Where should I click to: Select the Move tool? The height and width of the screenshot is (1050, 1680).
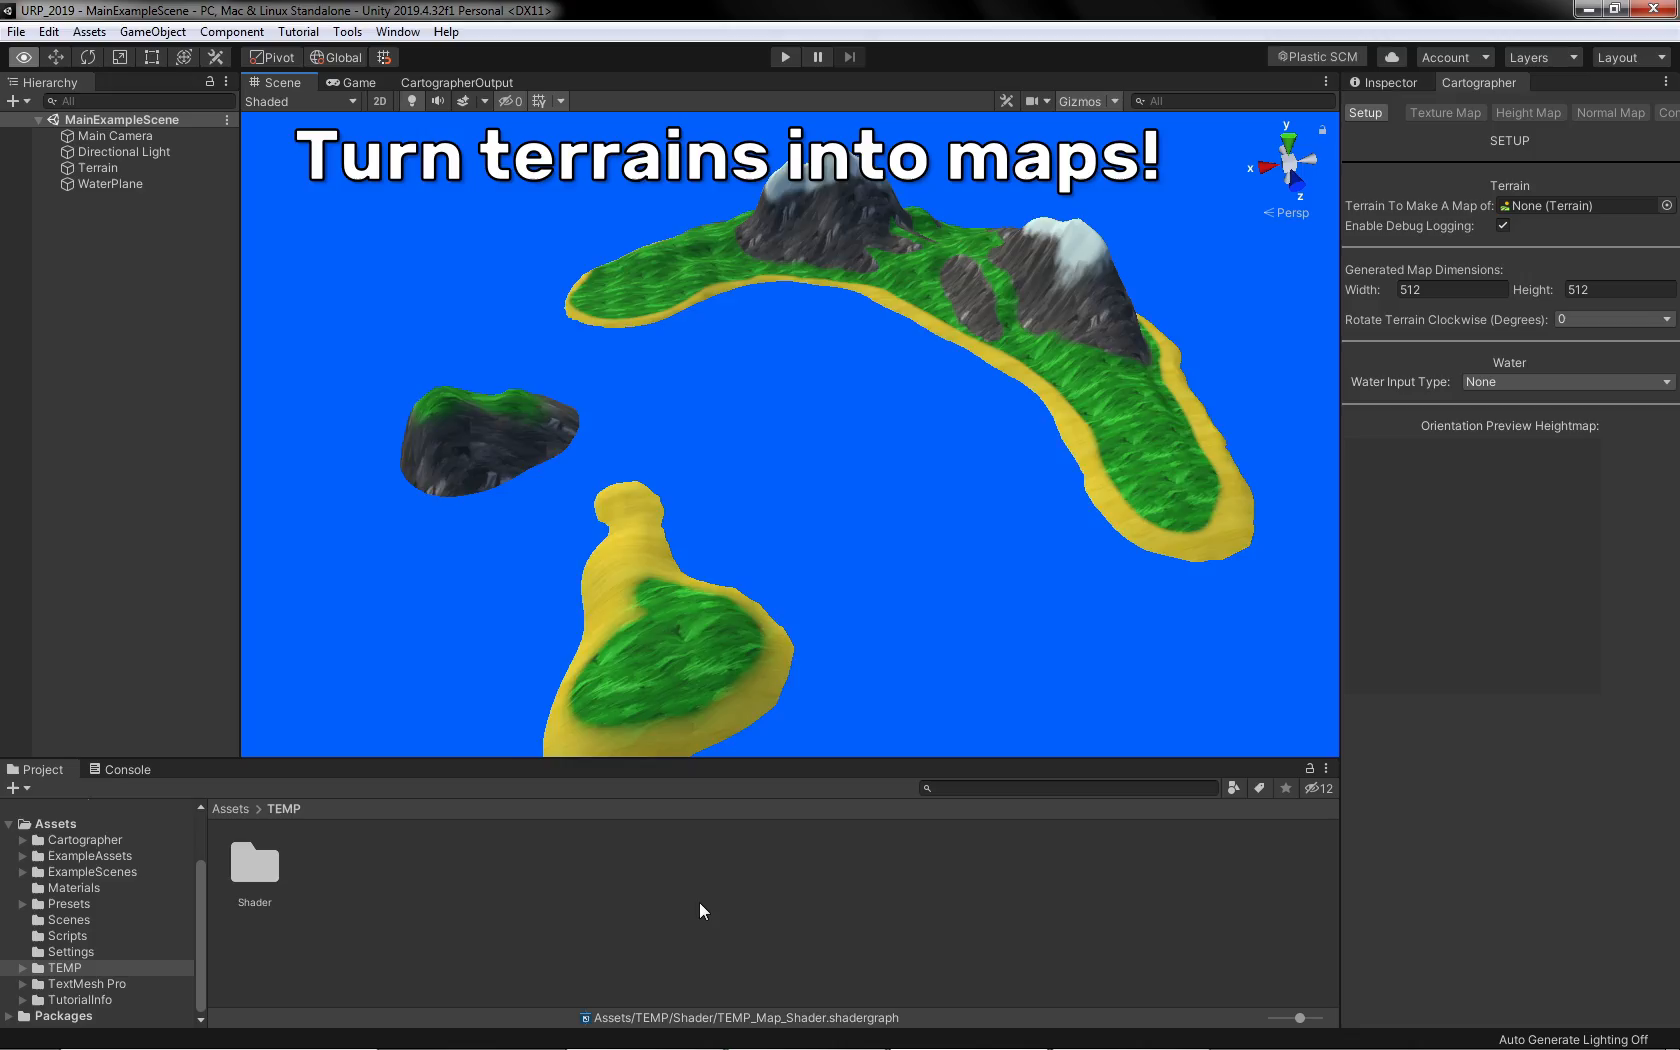coord(56,57)
